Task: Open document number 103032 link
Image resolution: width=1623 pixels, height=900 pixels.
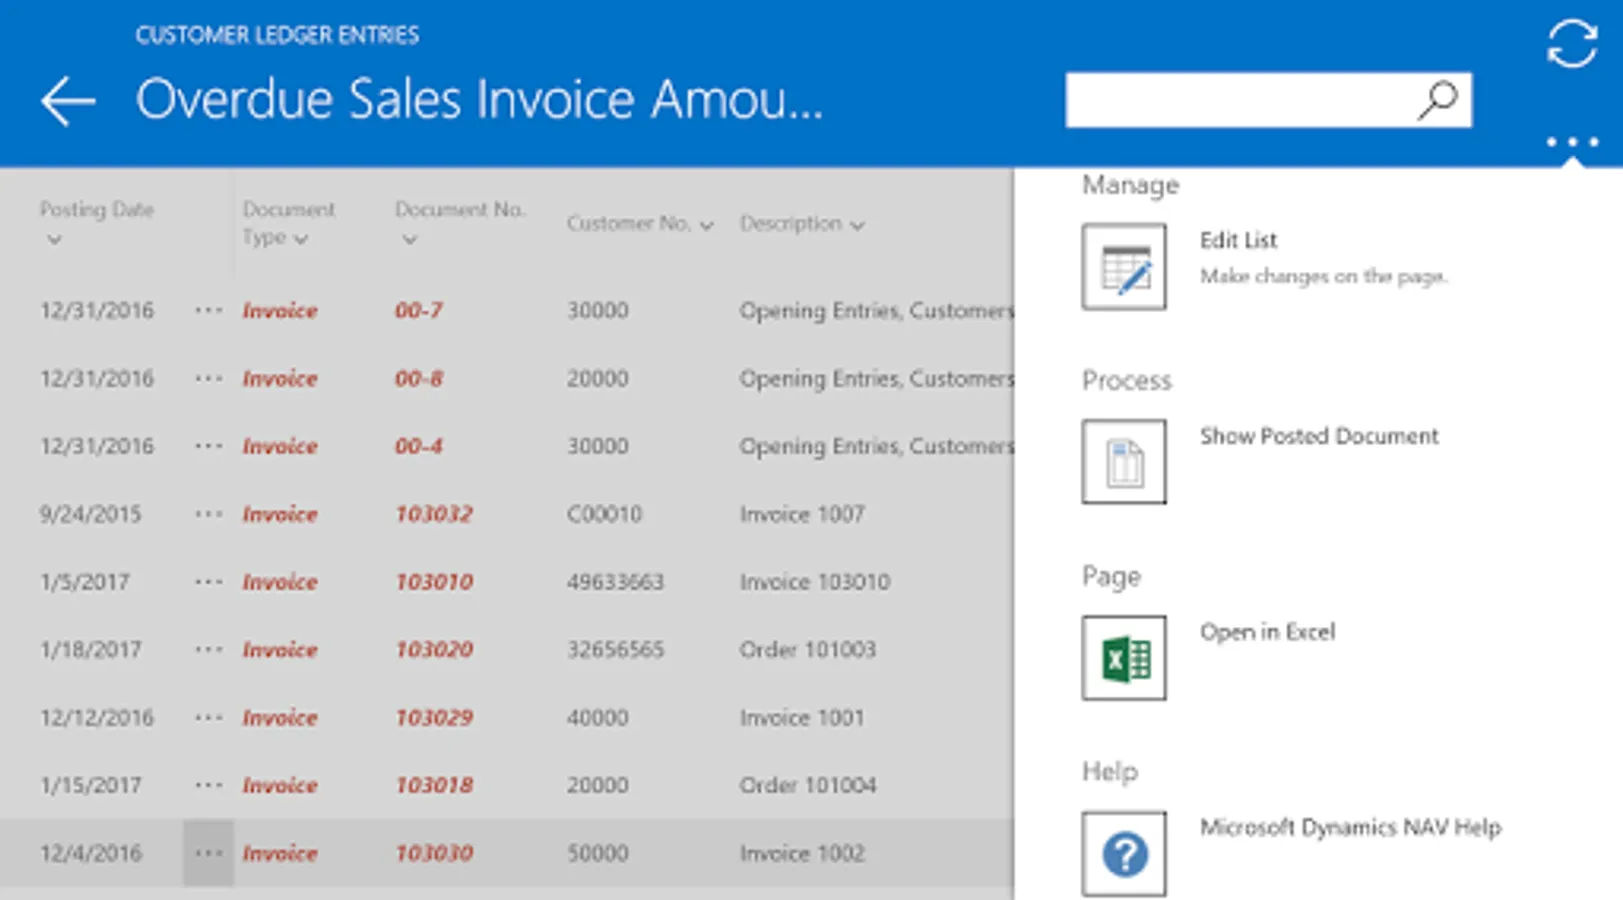Action: [434, 514]
